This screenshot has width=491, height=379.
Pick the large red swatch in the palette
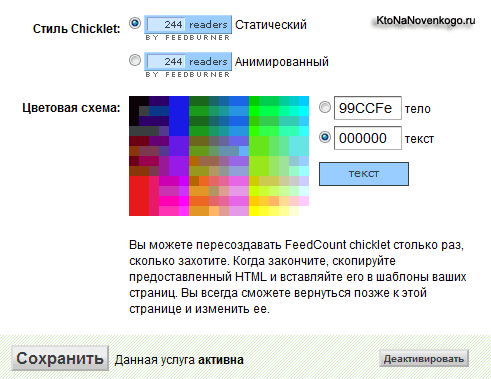pos(139,196)
